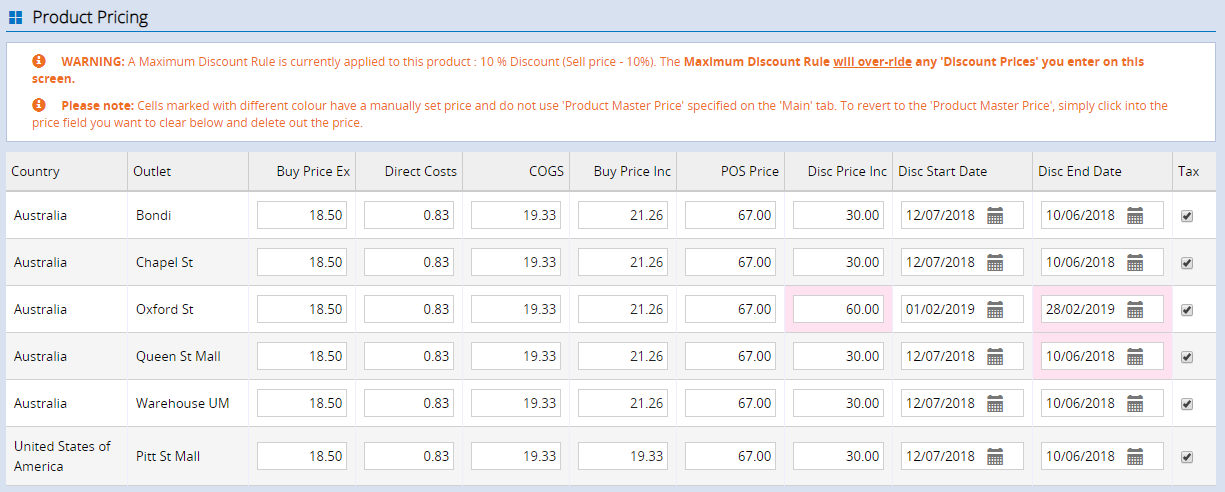
Task: Toggle Tax checkbox for Bondi
Action: click(1187, 216)
